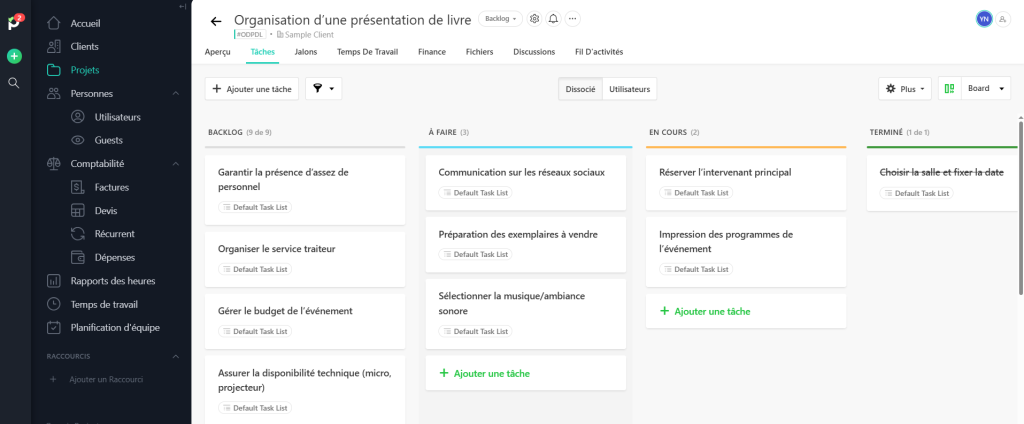Open the Plus settings dropdown
This screenshot has height=424, width=1024.
point(904,89)
